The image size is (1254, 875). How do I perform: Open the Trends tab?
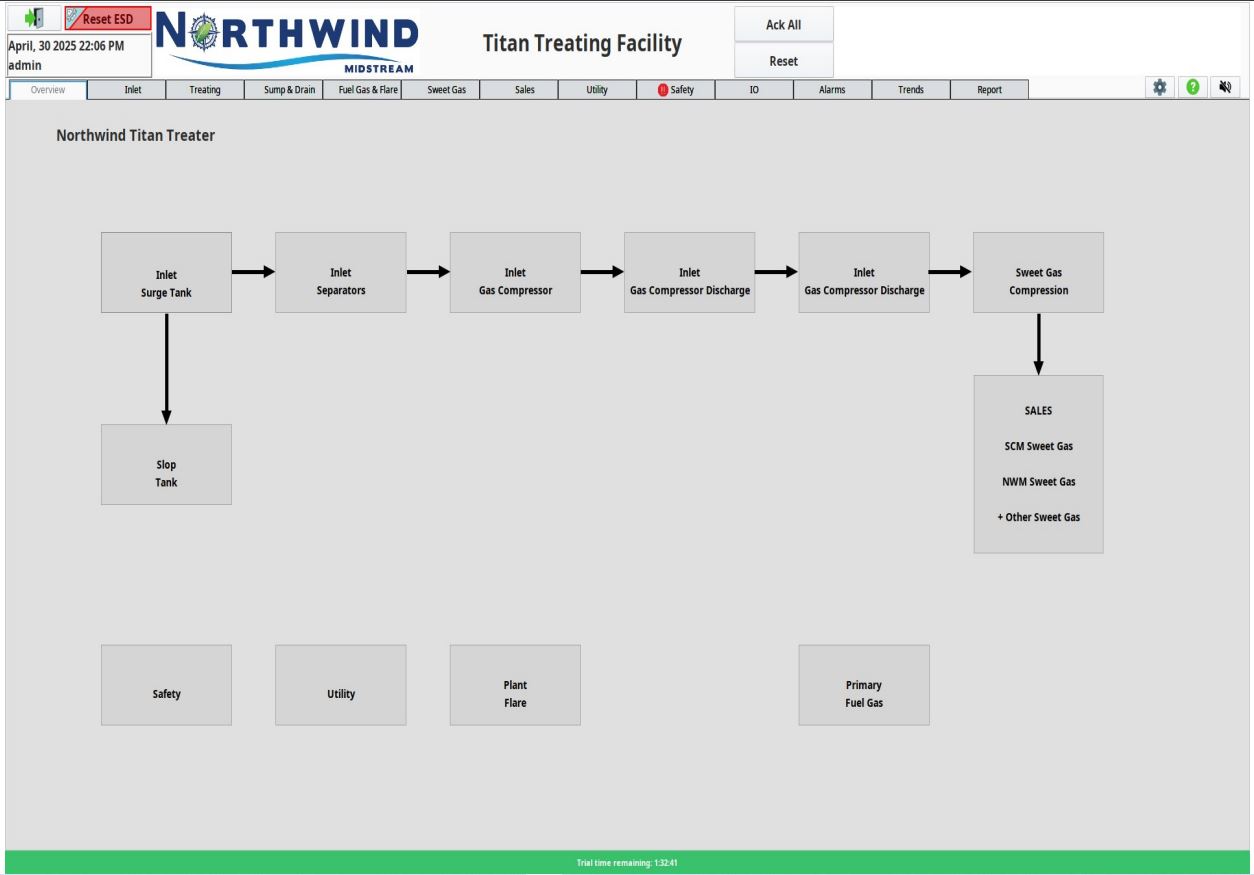(911, 90)
